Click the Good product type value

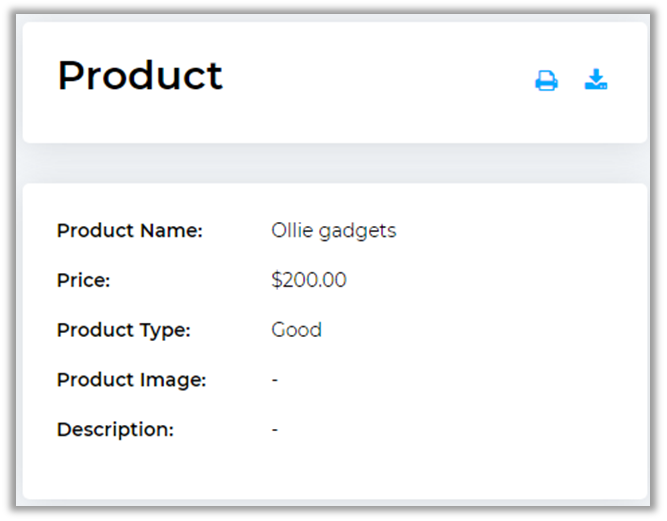(x=296, y=330)
